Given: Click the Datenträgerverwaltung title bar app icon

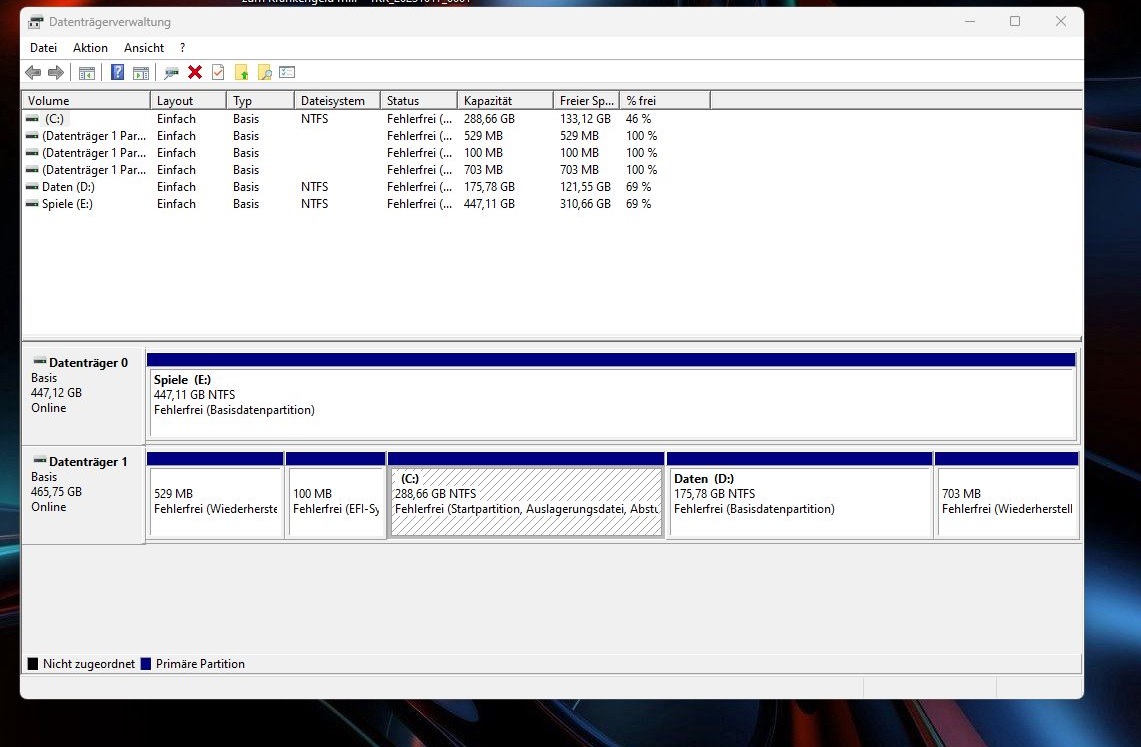Looking at the screenshot, I should (x=36, y=22).
